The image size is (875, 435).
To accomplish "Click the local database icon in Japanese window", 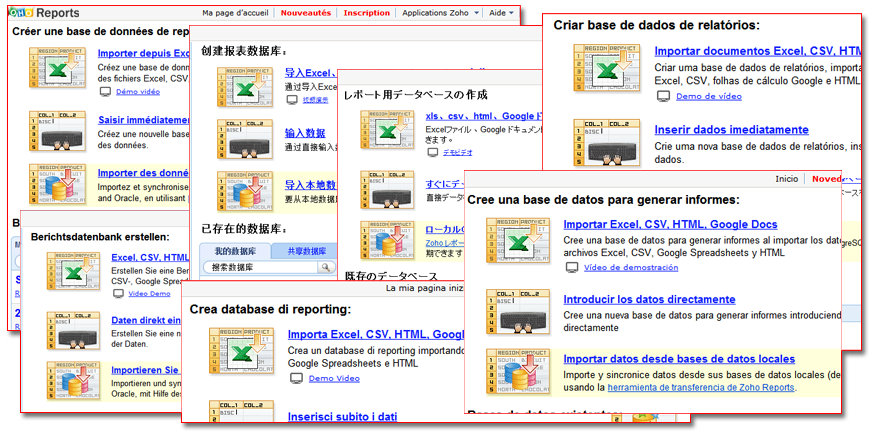I will 388,241.
